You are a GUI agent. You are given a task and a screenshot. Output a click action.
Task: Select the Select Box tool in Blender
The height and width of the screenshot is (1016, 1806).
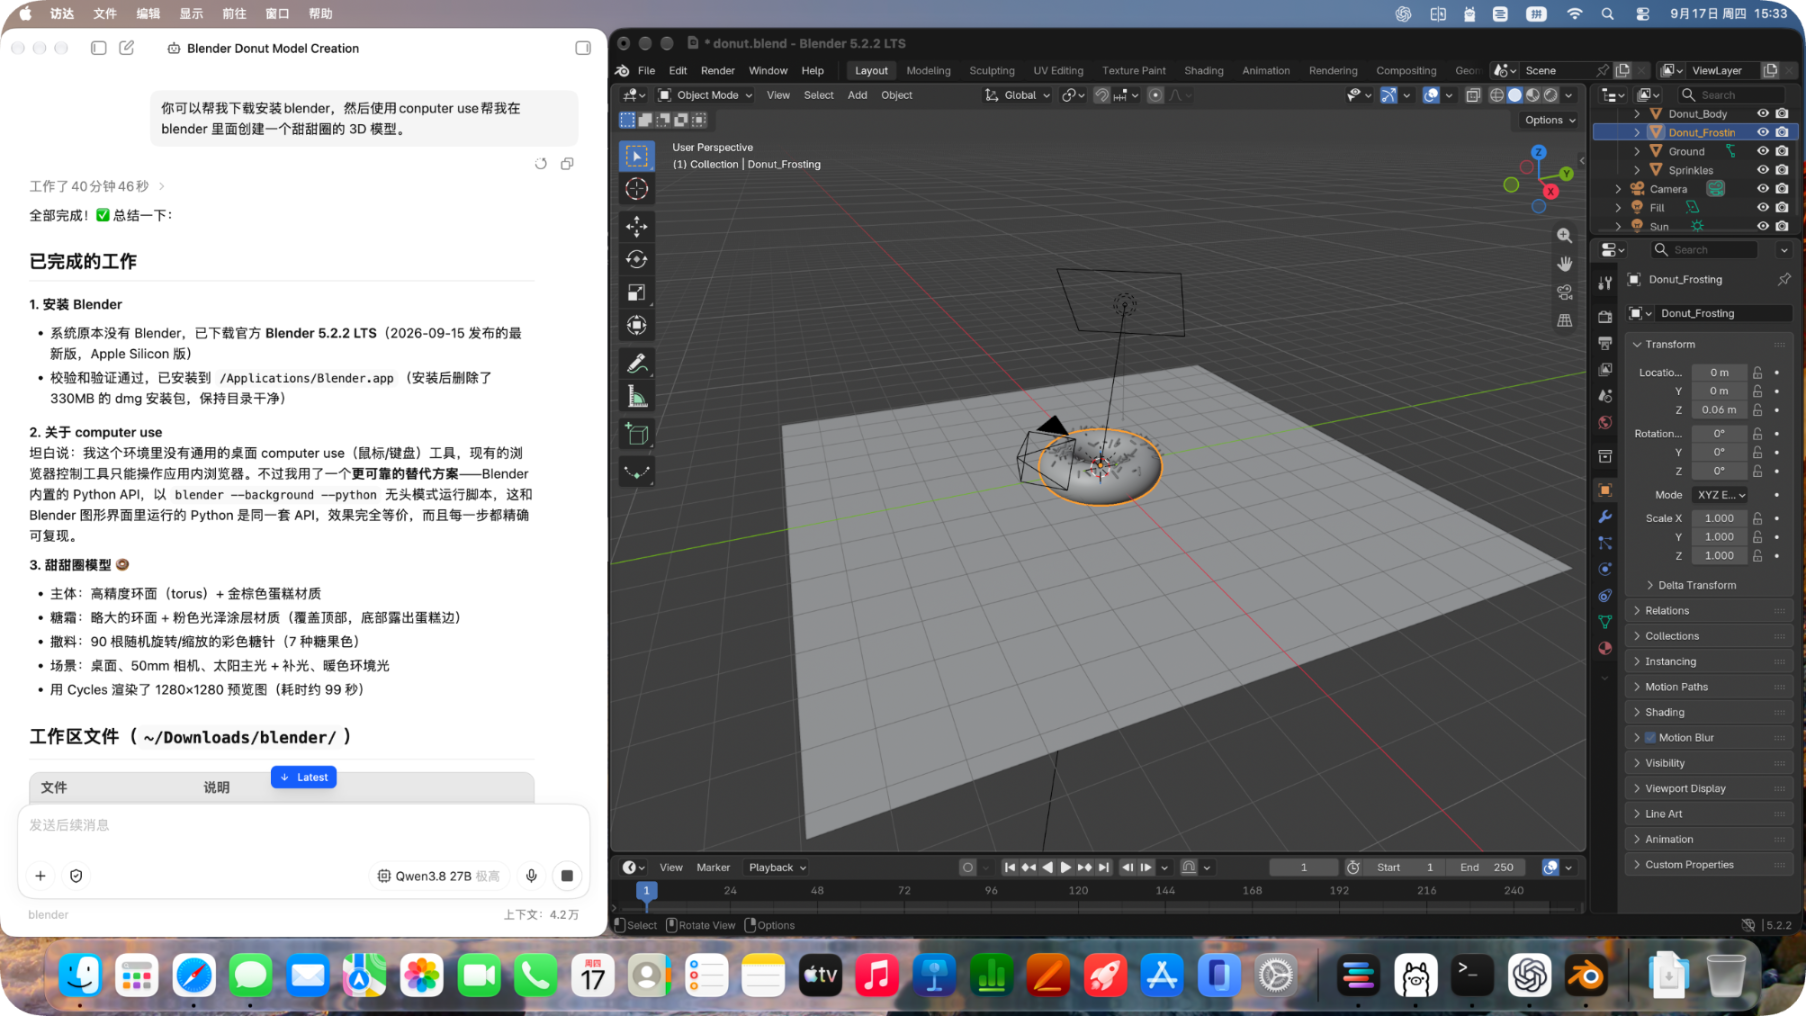(x=637, y=156)
